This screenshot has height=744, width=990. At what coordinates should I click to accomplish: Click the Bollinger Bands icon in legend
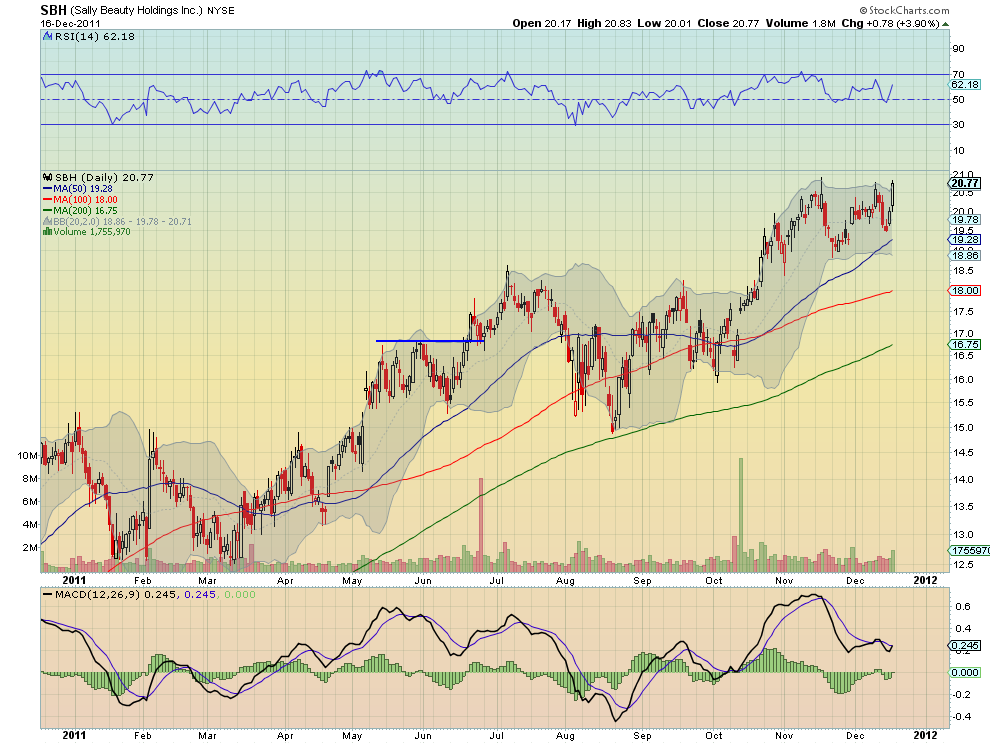[x=47, y=222]
